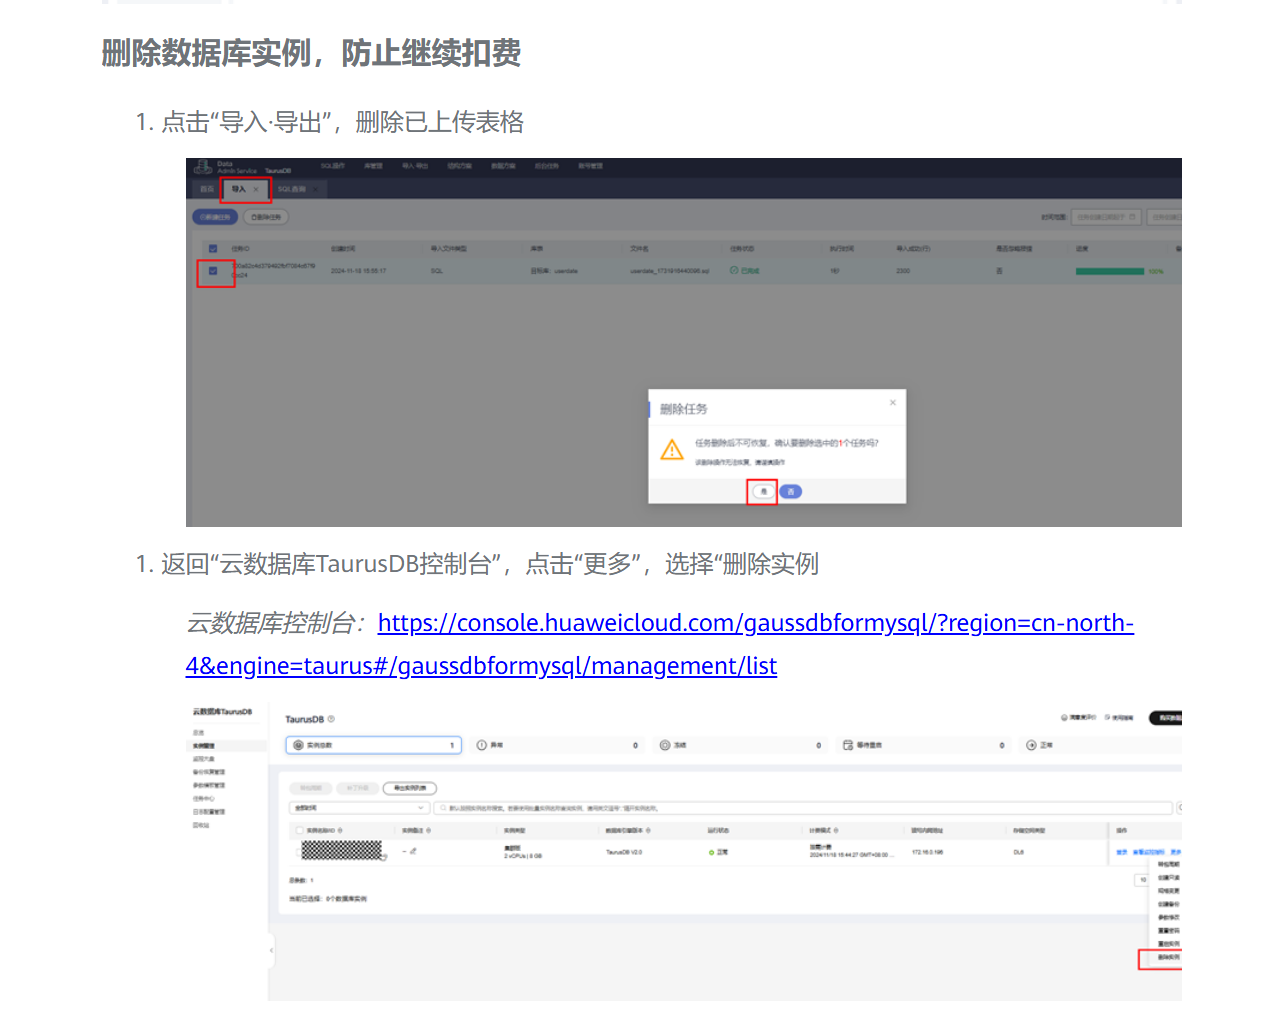
Task: Open the 账号管理 menu
Action: [591, 166]
